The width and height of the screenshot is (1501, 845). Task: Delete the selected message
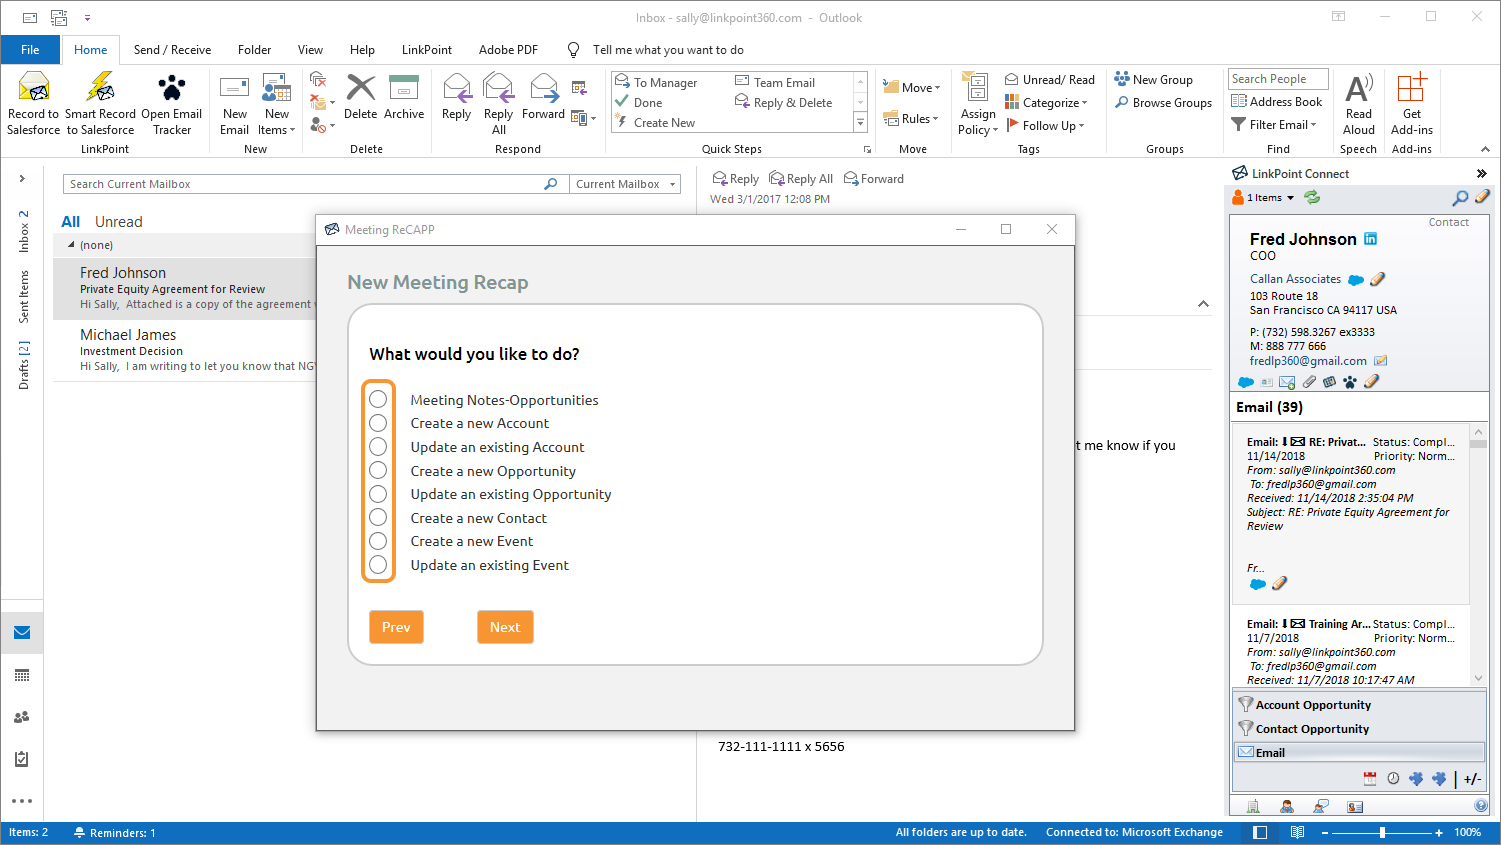click(361, 97)
